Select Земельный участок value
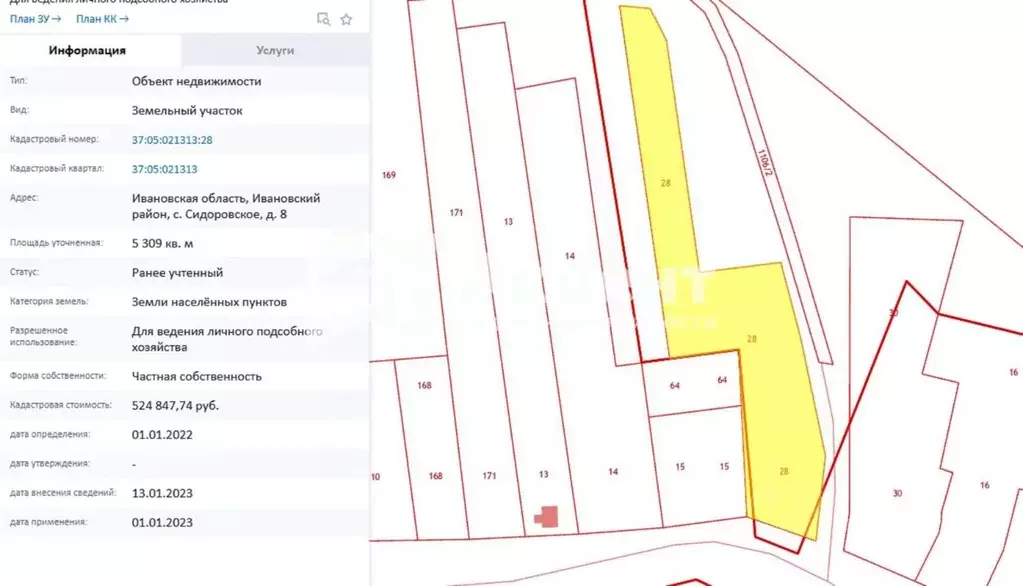 [187, 111]
